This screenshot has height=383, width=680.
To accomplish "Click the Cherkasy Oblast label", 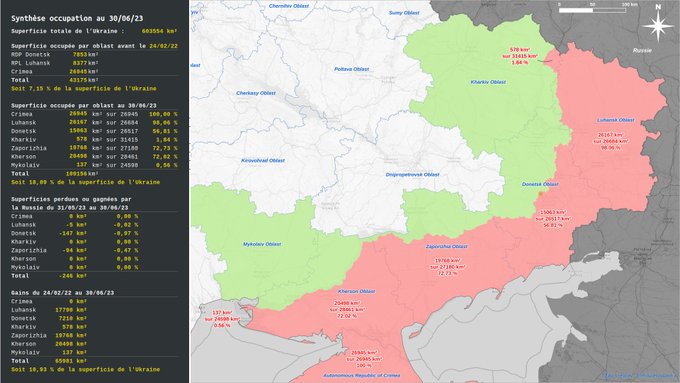I will [x=256, y=93].
